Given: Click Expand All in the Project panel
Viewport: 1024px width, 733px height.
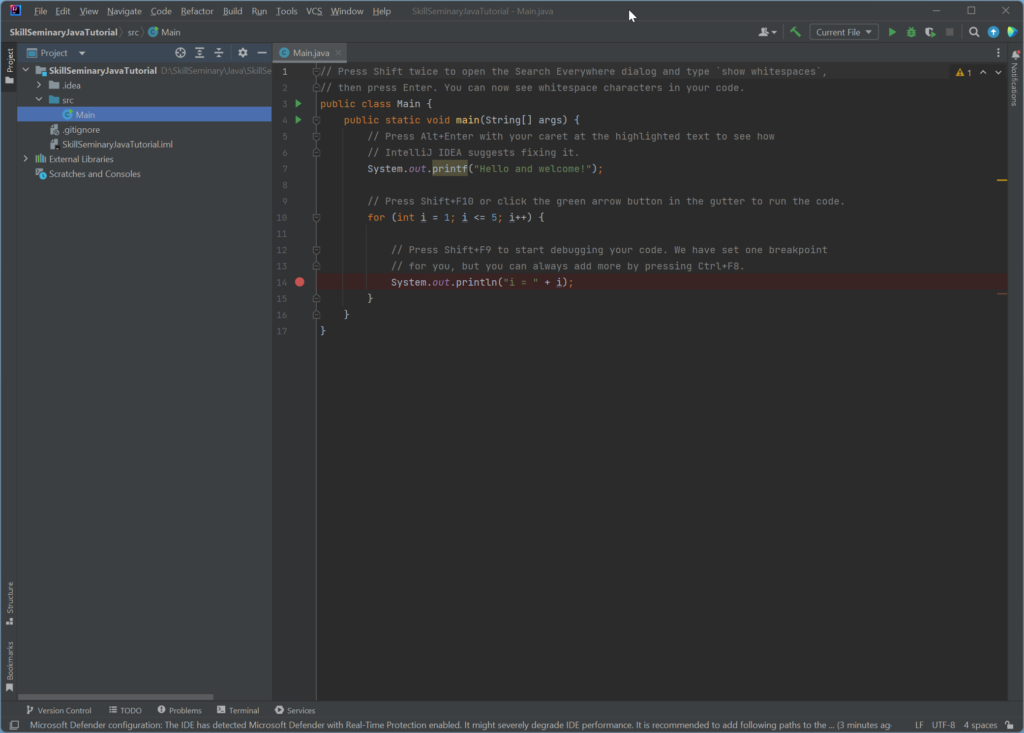Looking at the screenshot, I should pyautogui.click(x=200, y=53).
